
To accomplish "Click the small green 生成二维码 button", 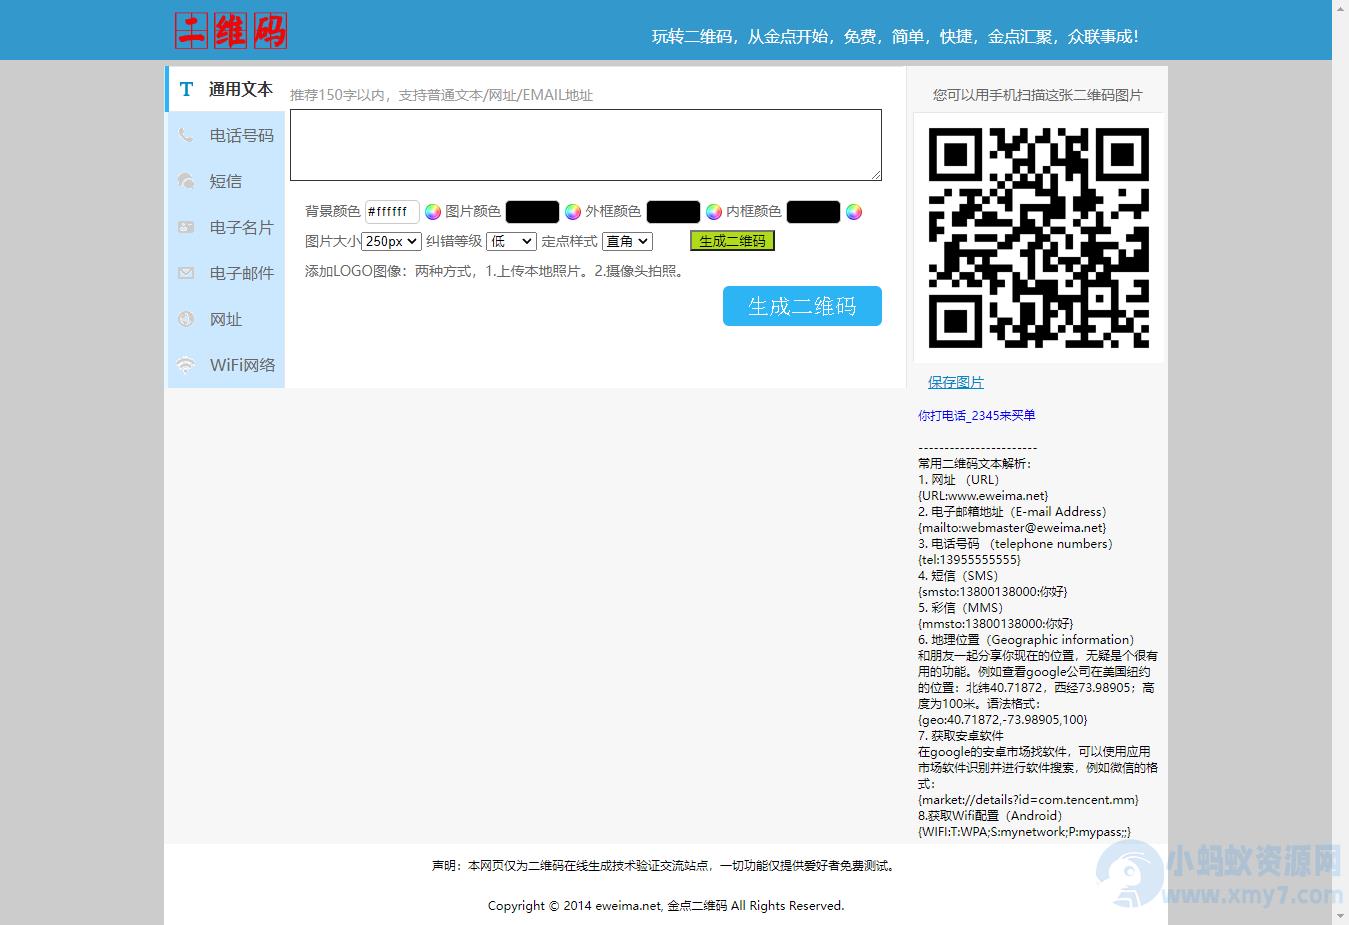I will (732, 241).
